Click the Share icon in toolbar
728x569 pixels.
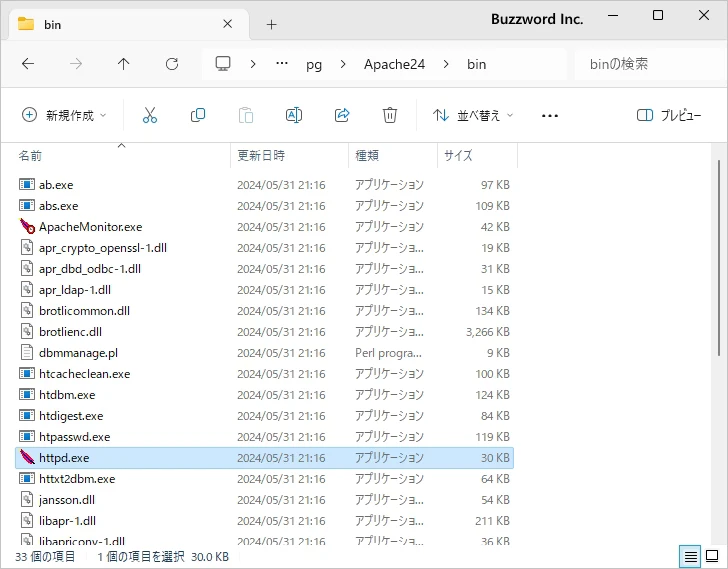coord(342,115)
